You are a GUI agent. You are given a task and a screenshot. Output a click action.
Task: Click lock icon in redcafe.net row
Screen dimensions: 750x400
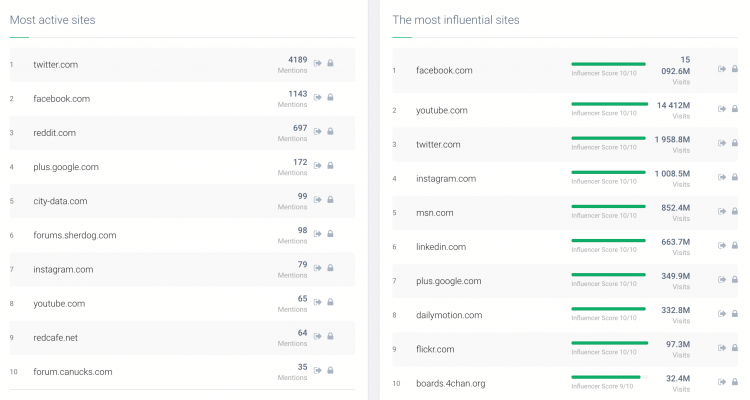330,336
